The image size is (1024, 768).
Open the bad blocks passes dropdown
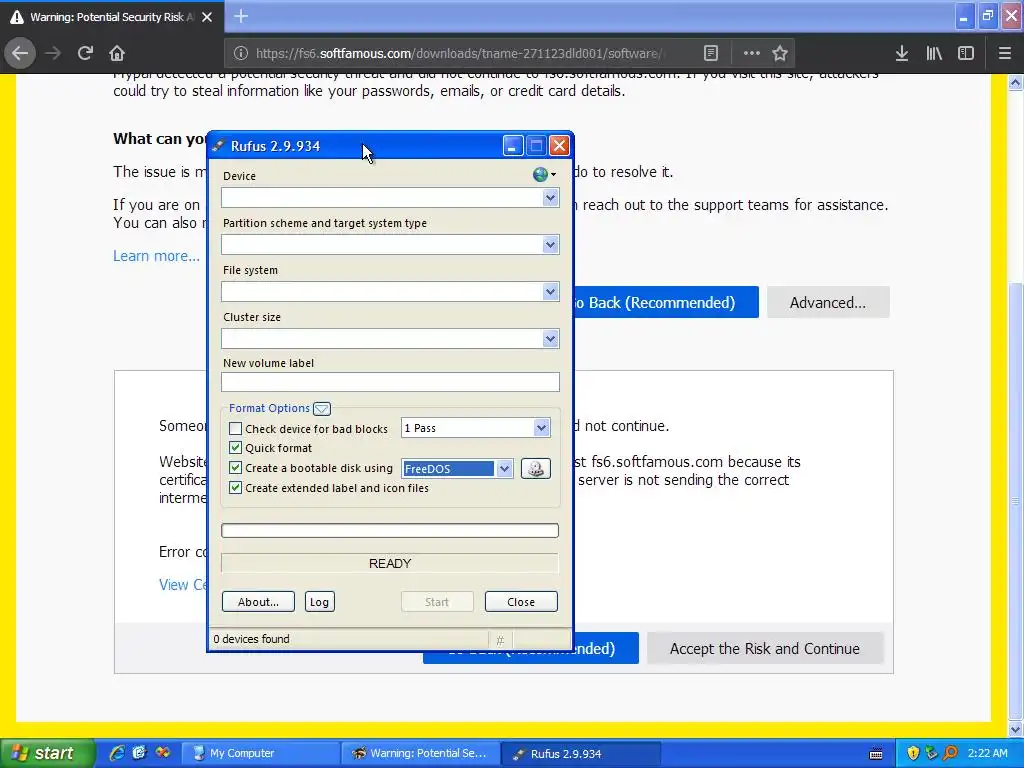tap(475, 428)
